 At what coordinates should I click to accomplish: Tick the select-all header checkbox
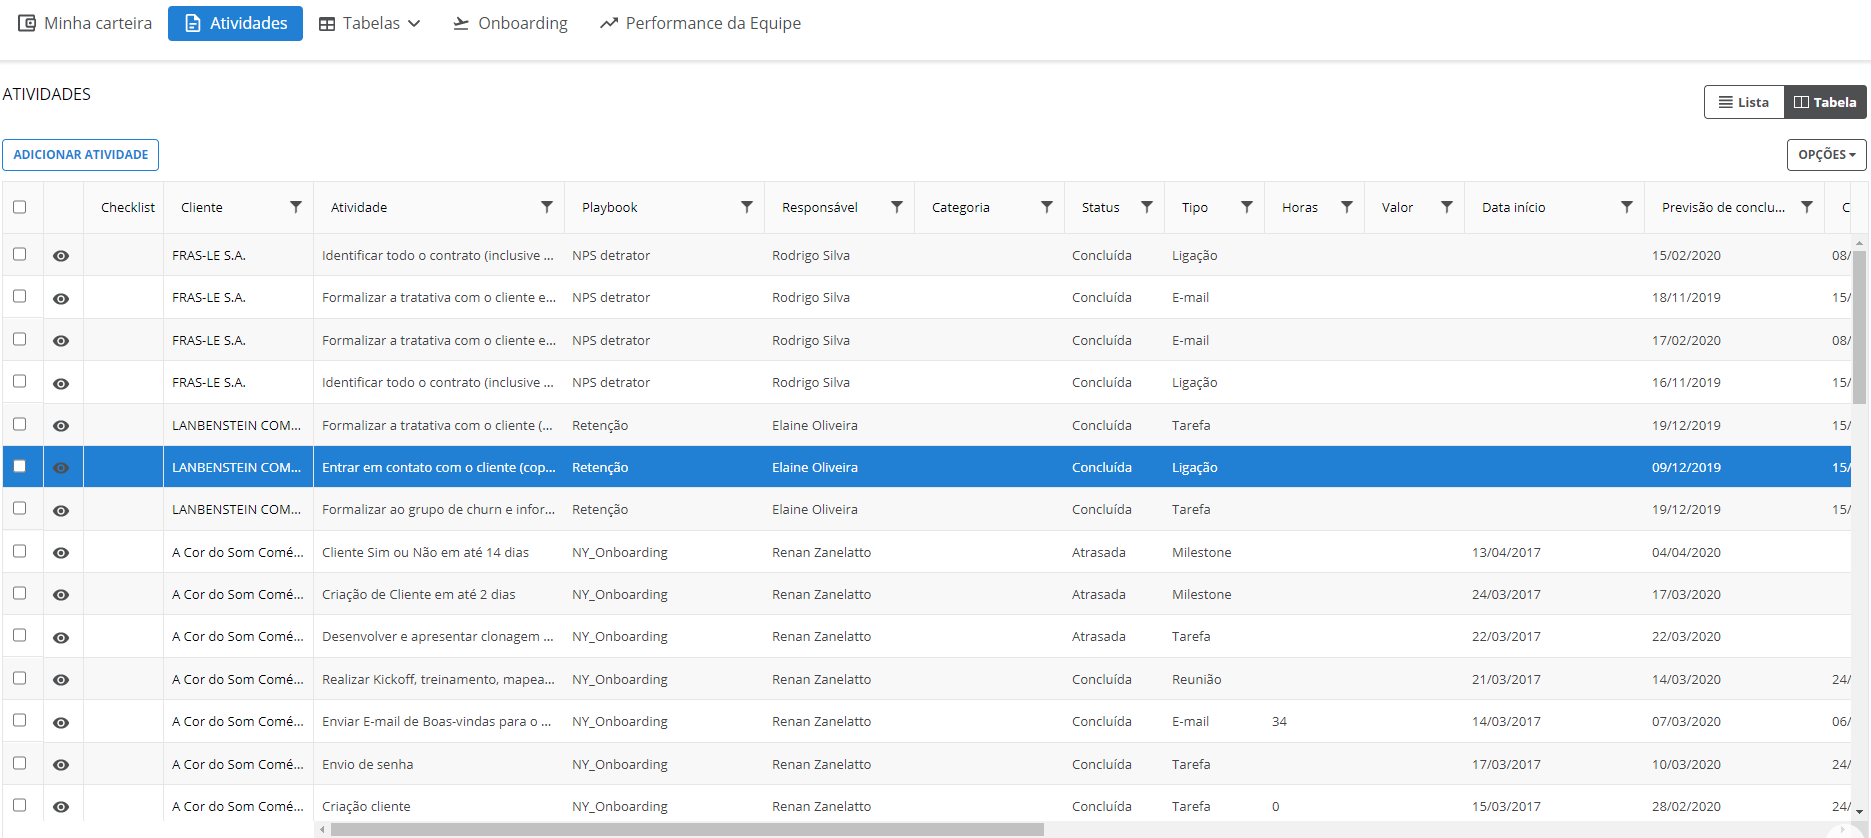[19, 207]
